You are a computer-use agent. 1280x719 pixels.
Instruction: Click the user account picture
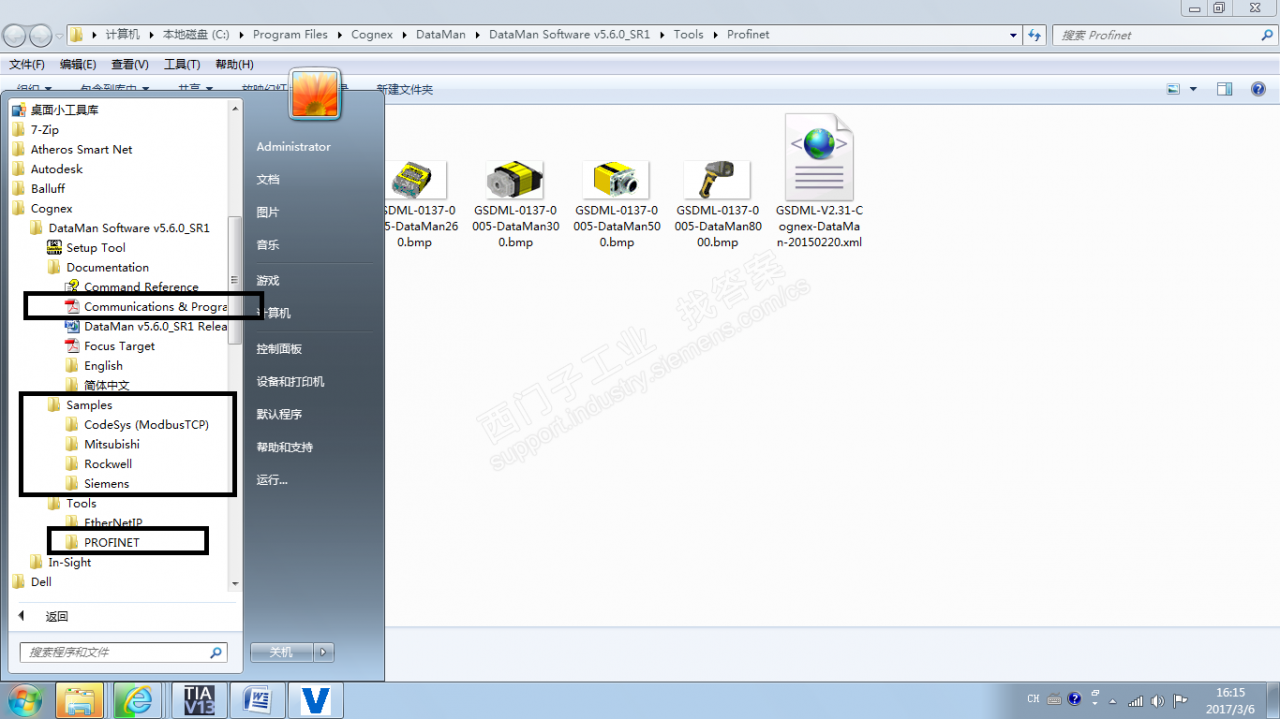[315, 95]
